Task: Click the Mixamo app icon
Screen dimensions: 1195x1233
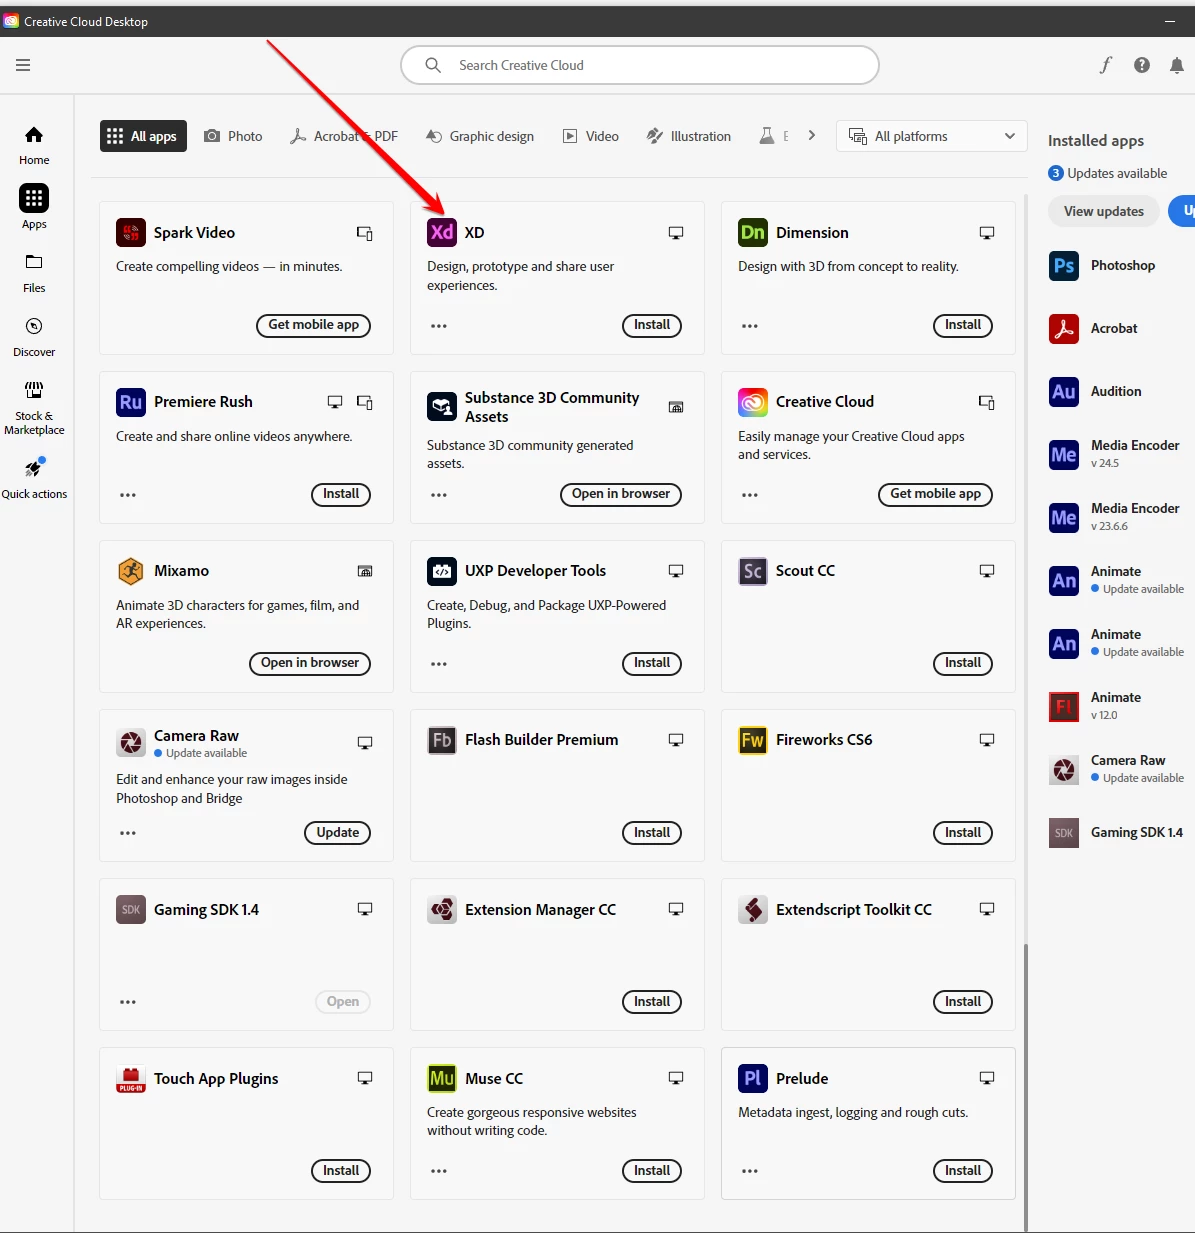Action: coord(131,571)
